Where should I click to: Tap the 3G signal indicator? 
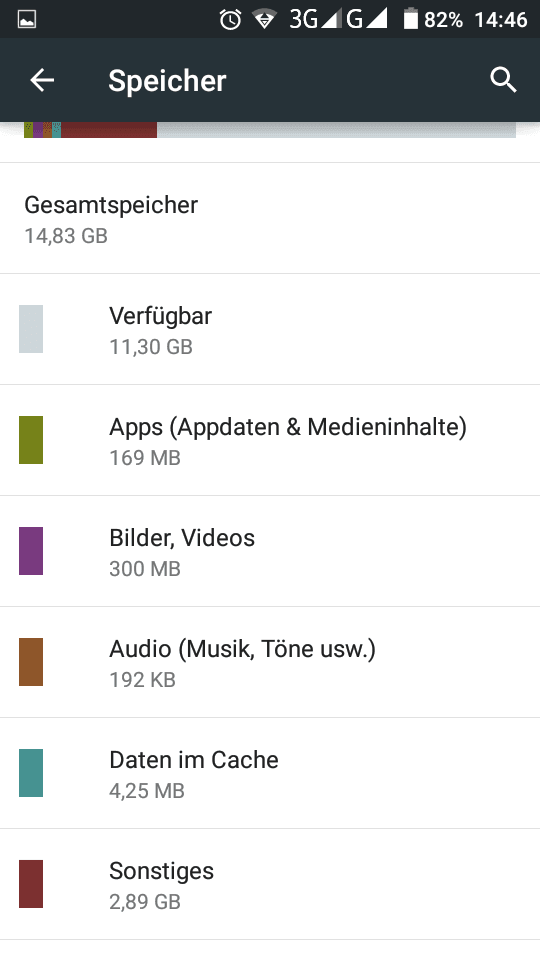[315, 19]
